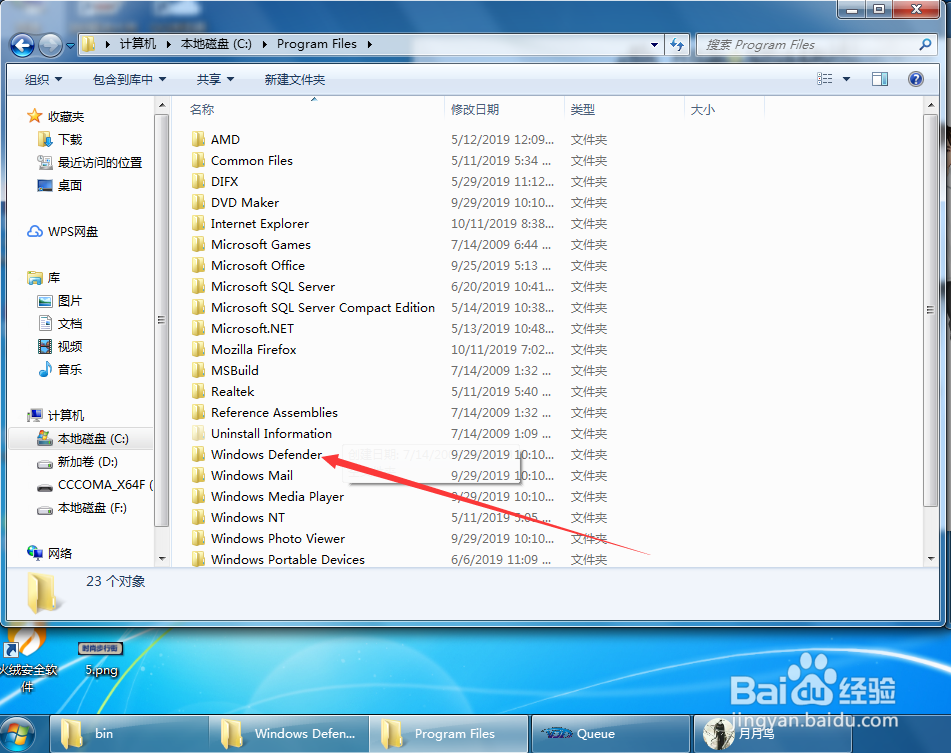Select Reference Assemblies folder name
The height and width of the screenshot is (753, 951).
click(274, 413)
